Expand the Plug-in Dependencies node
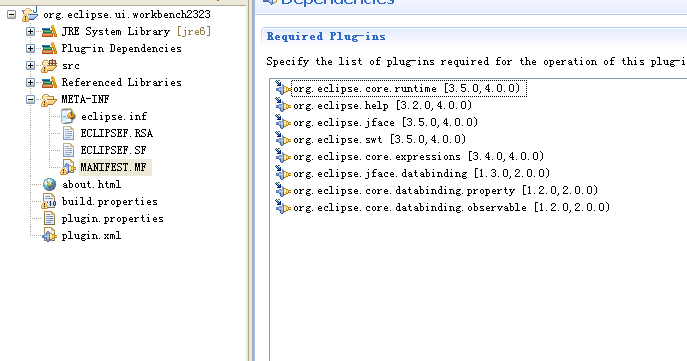The image size is (687, 361). (x=30, y=49)
